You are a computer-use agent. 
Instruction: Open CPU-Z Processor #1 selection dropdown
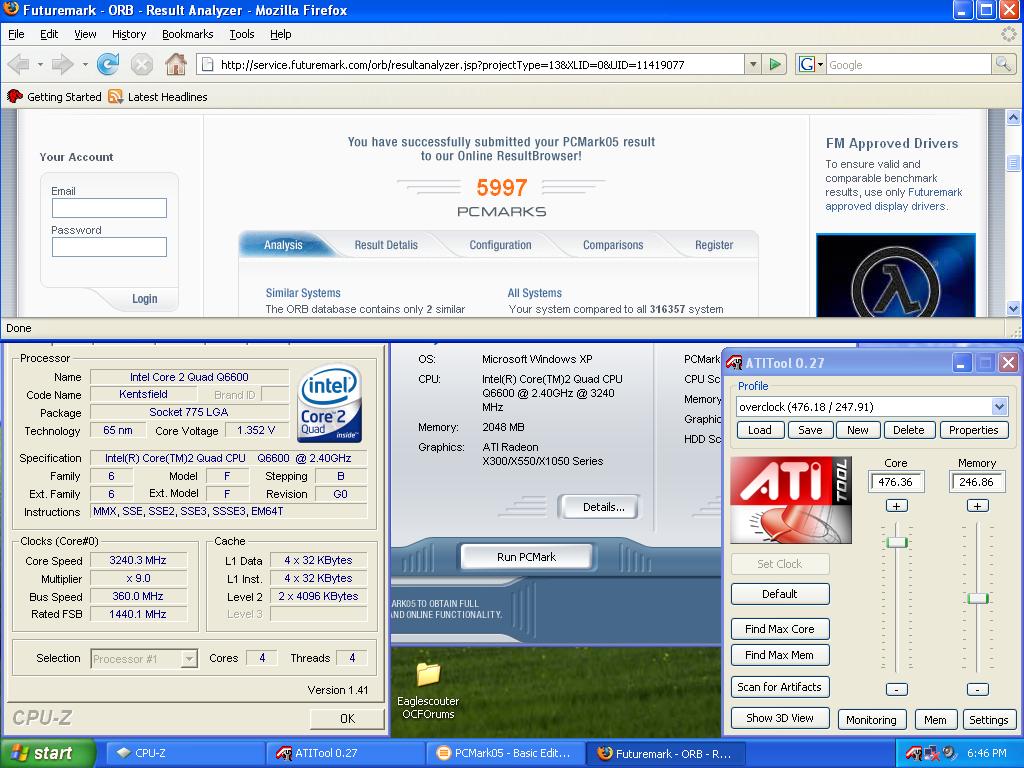click(189, 658)
